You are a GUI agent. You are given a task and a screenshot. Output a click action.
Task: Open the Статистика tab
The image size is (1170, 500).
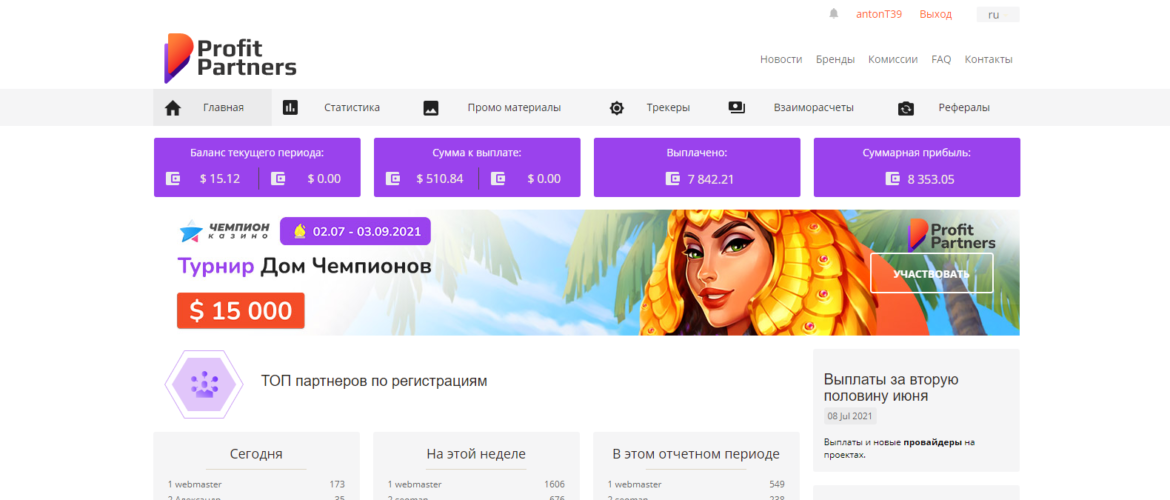(351, 107)
